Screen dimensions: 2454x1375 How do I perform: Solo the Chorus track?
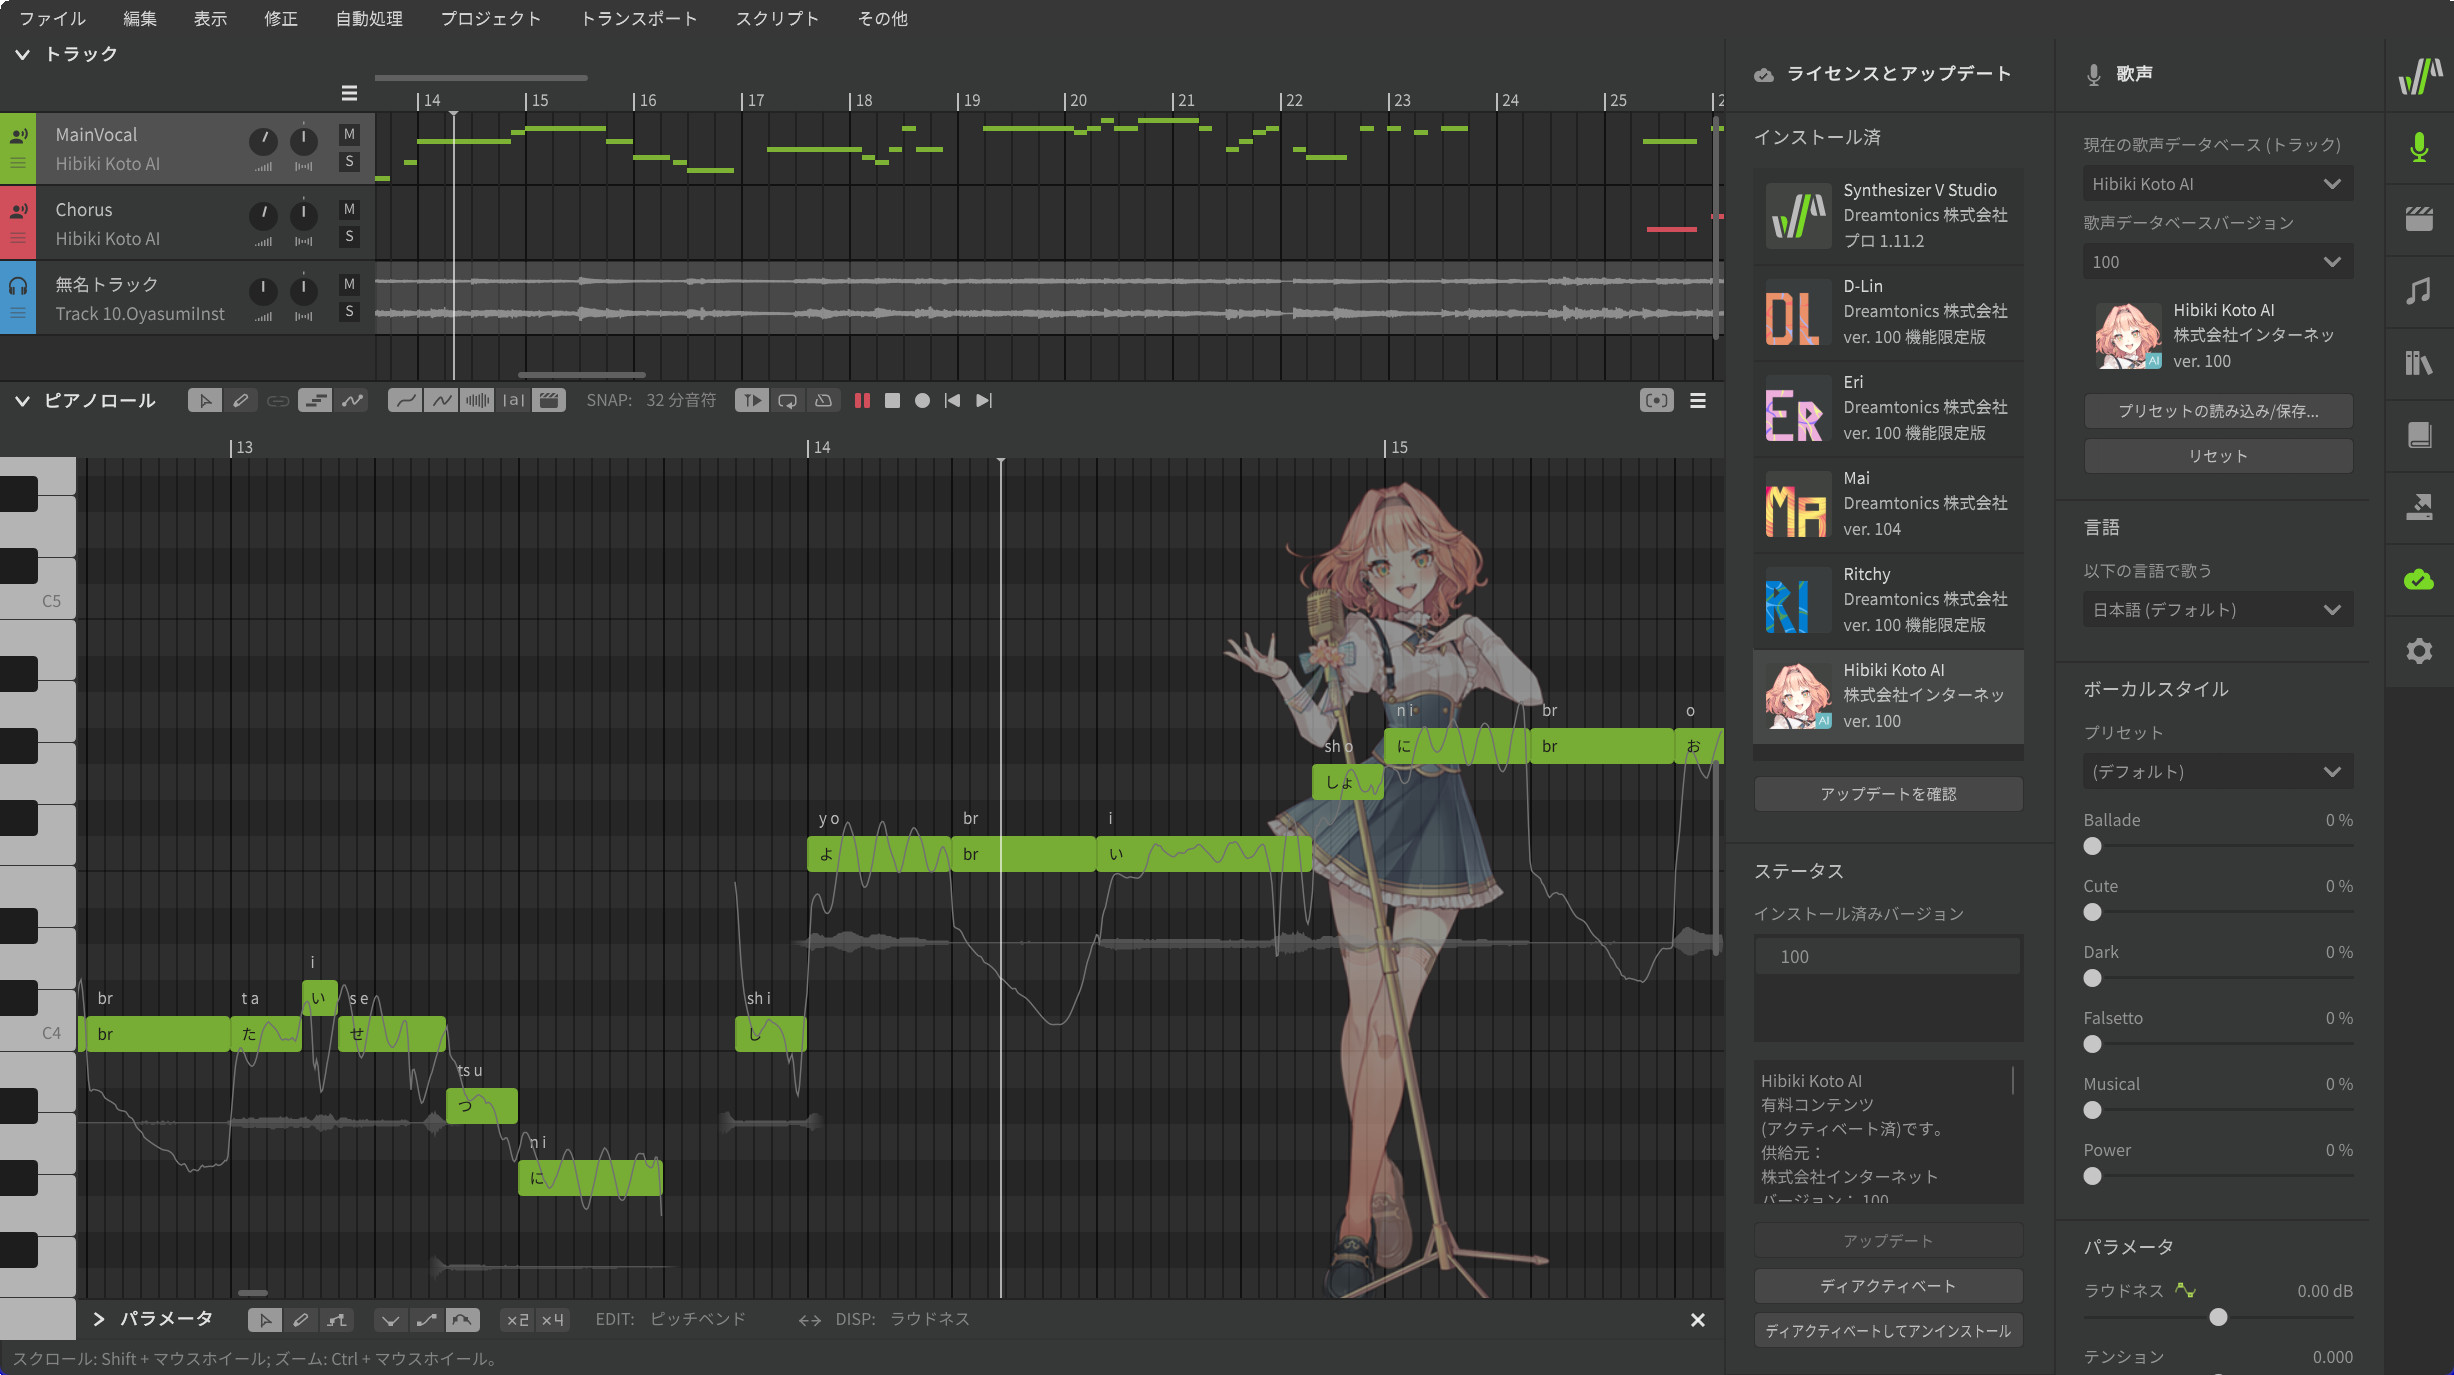[349, 236]
